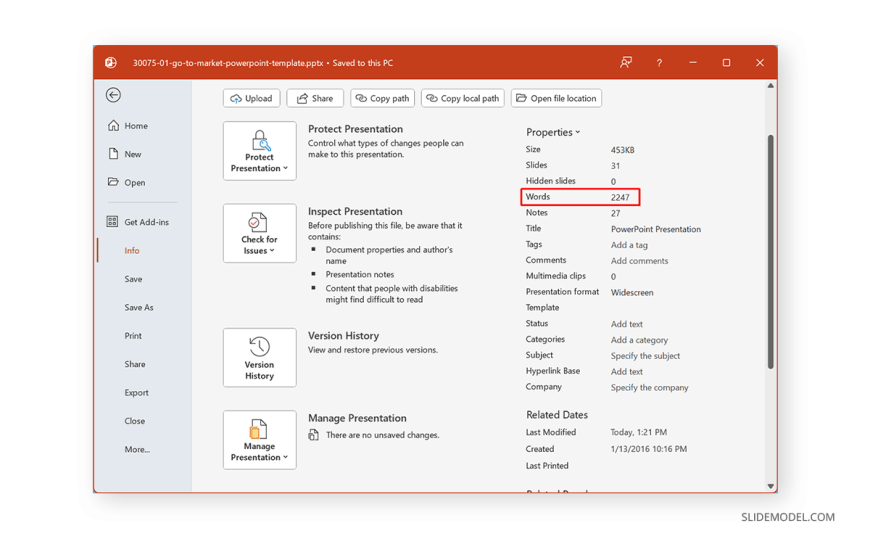870x539 pixels.
Task: Copy the local path of the file
Action: pos(462,98)
